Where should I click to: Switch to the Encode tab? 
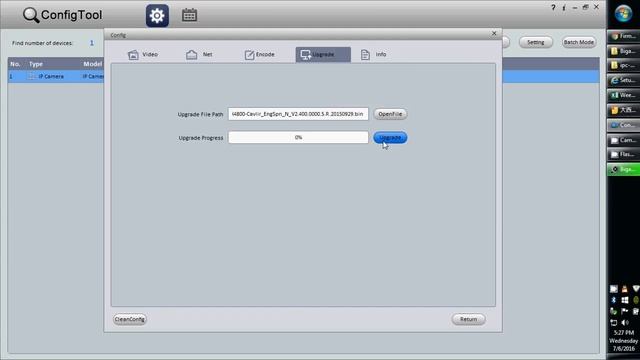pos(260,54)
